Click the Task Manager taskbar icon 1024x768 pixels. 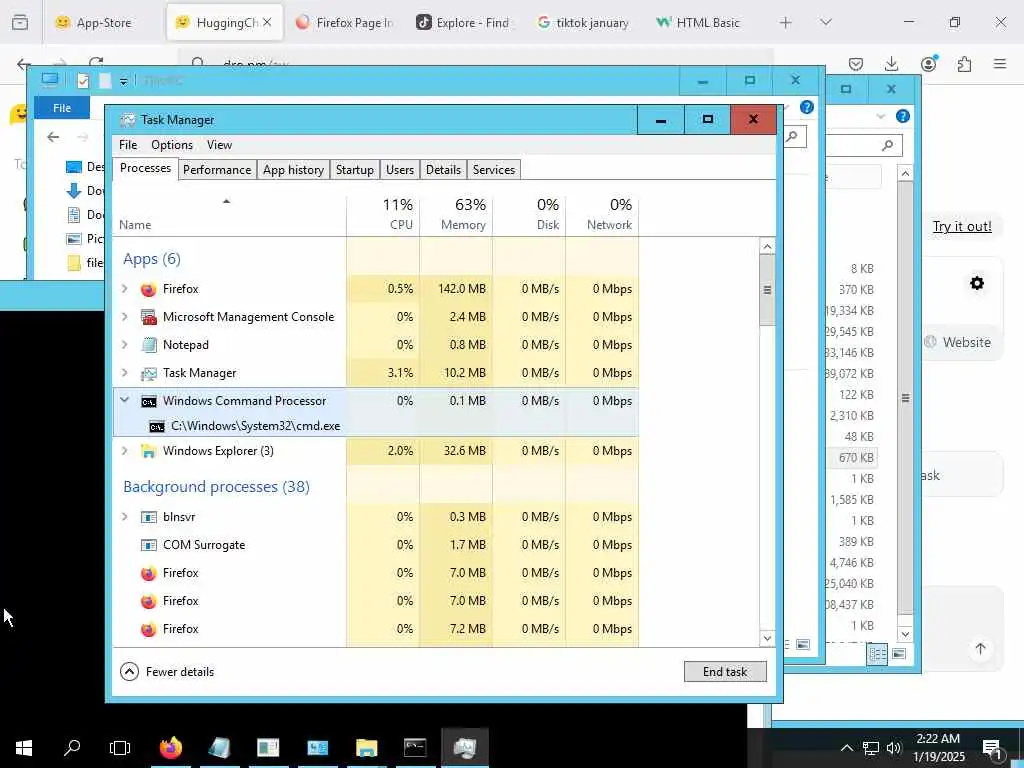click(x=464, y=748)
